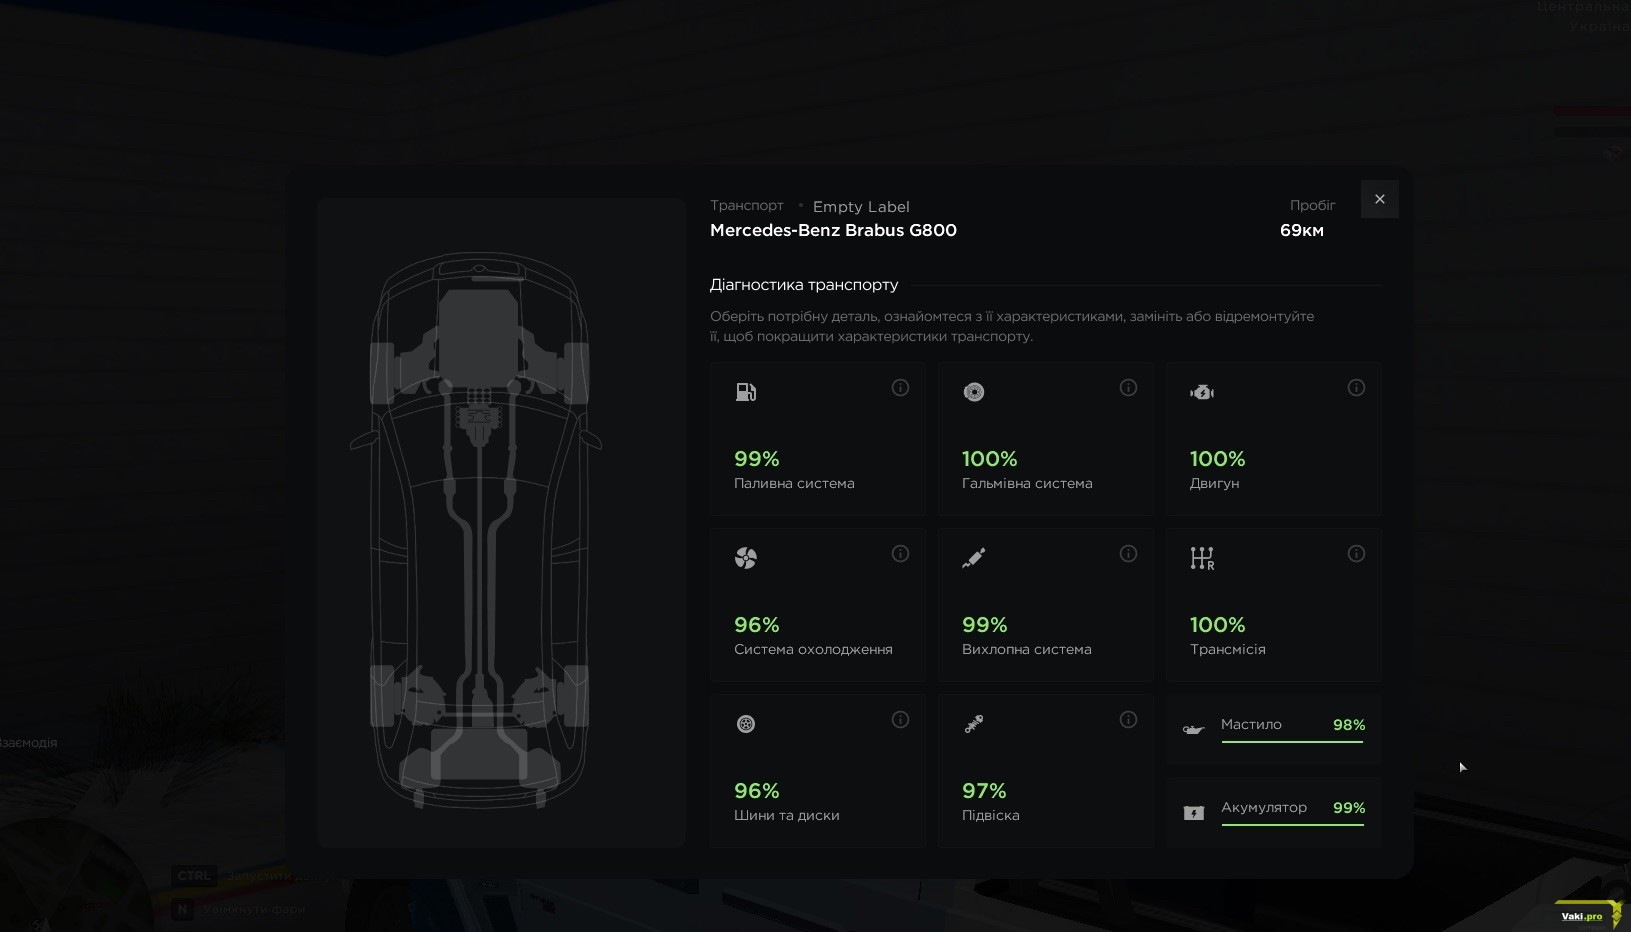This screenshot has height=932, width=1631.
Task: Open the Трансмісія 100% card
Action: pyautogui.click(x=1273, y=606)
